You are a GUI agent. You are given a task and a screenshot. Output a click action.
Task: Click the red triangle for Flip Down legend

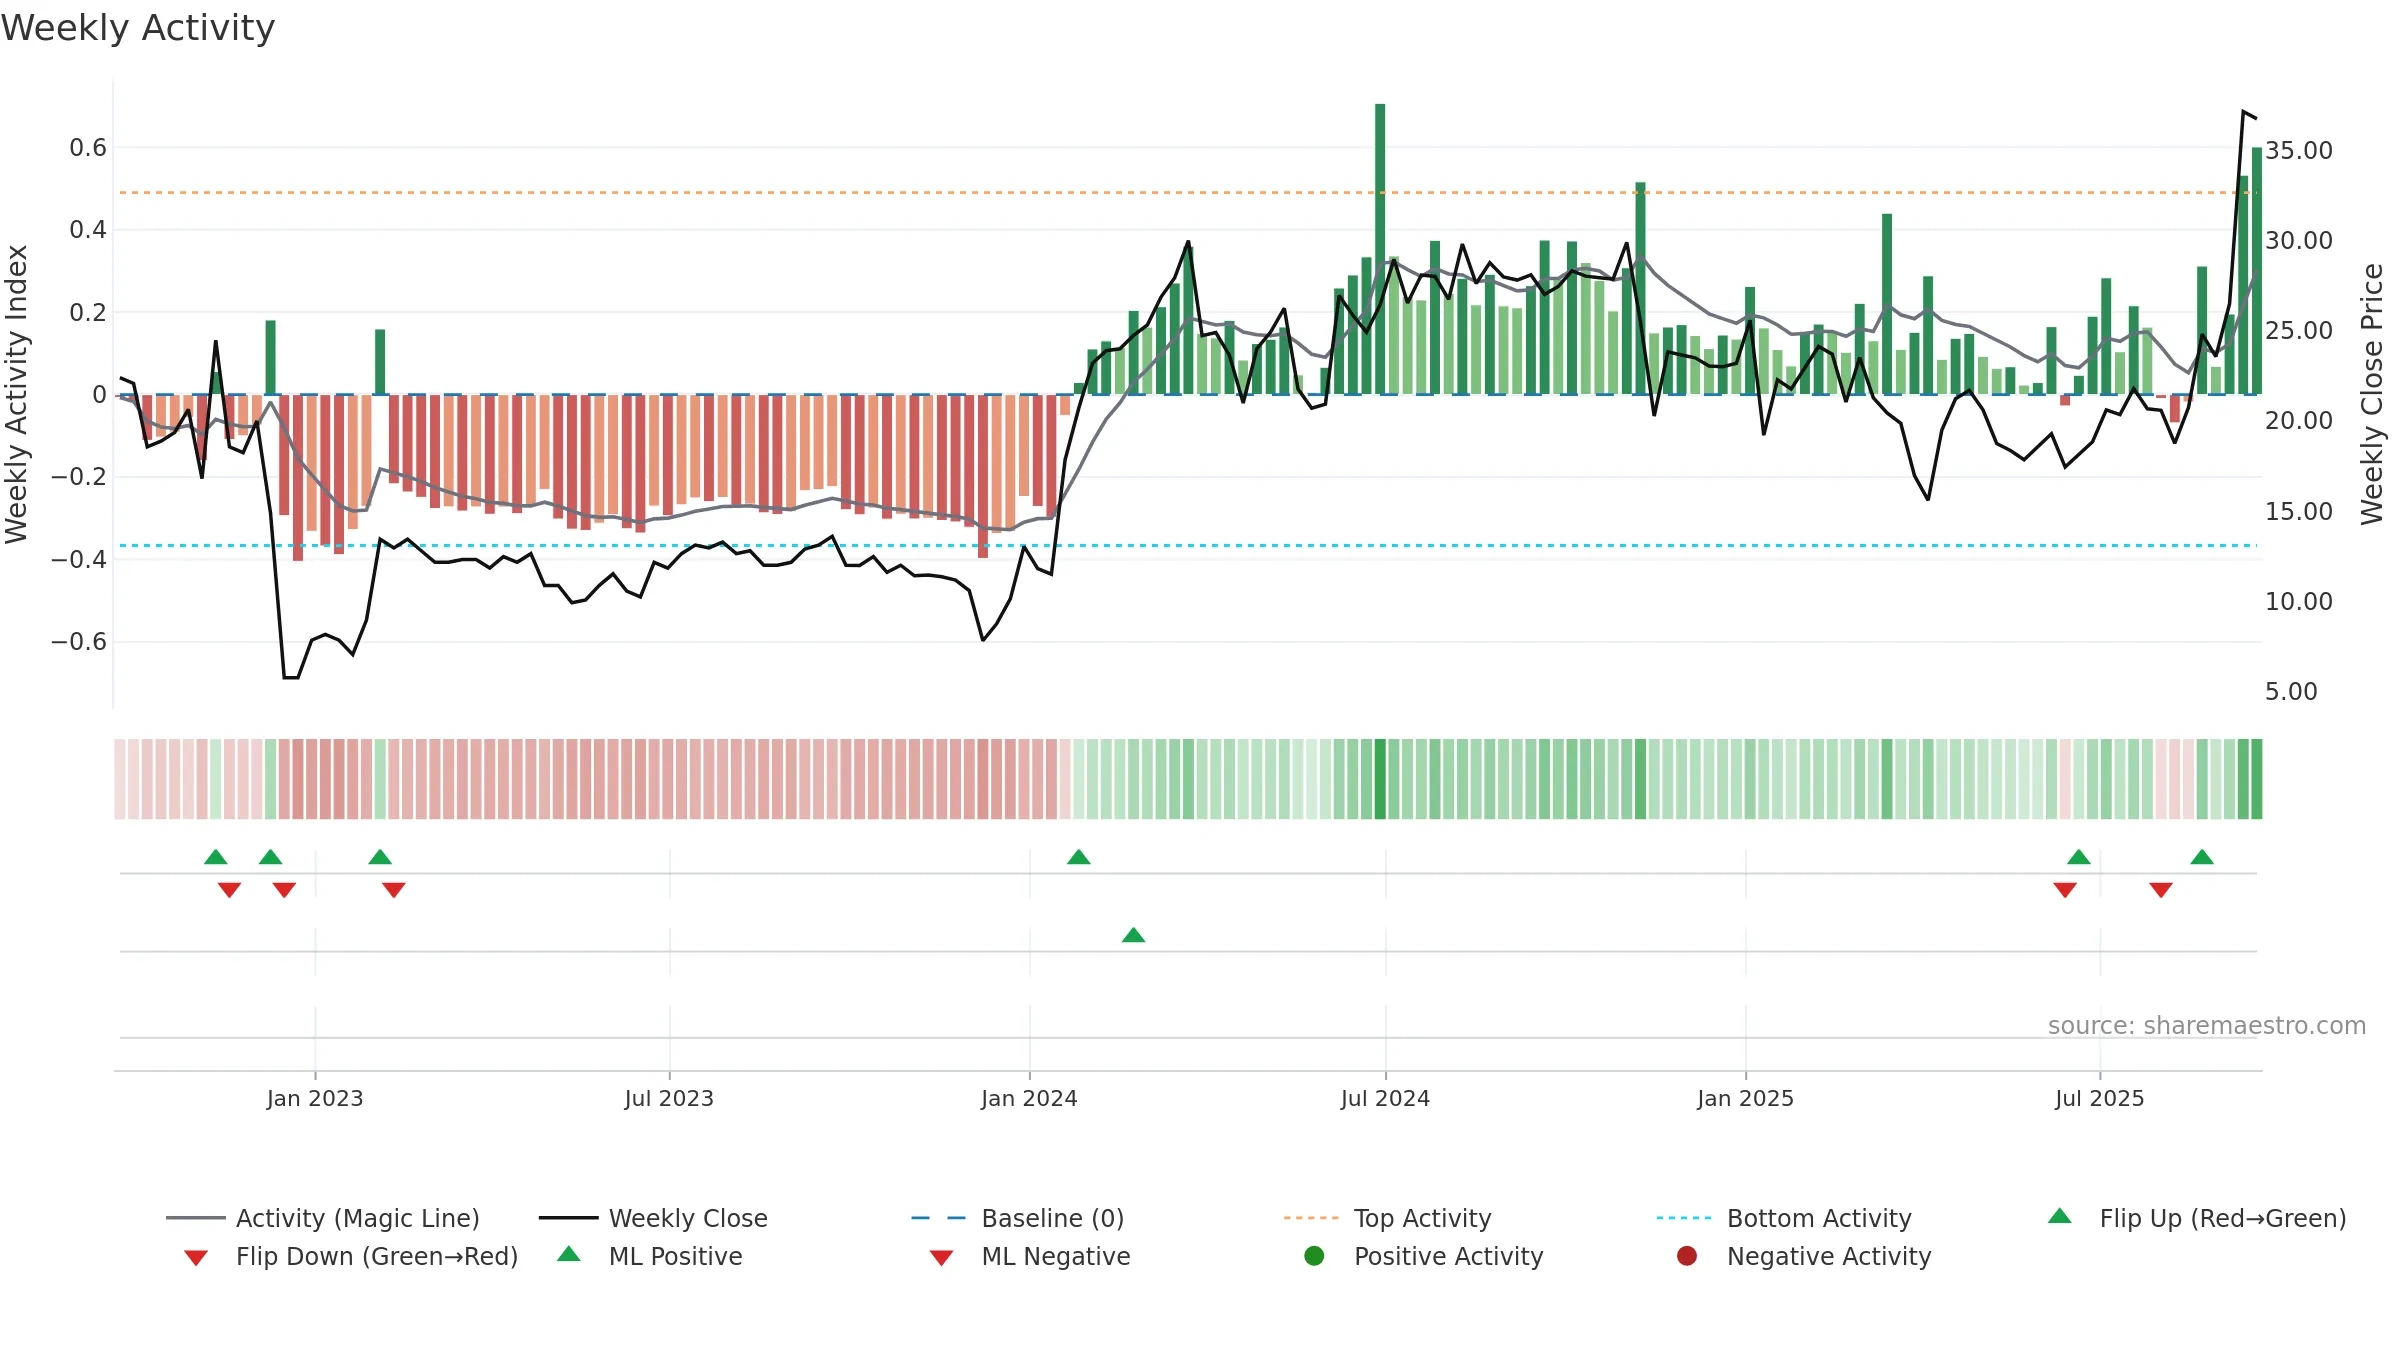(196, 1258)
